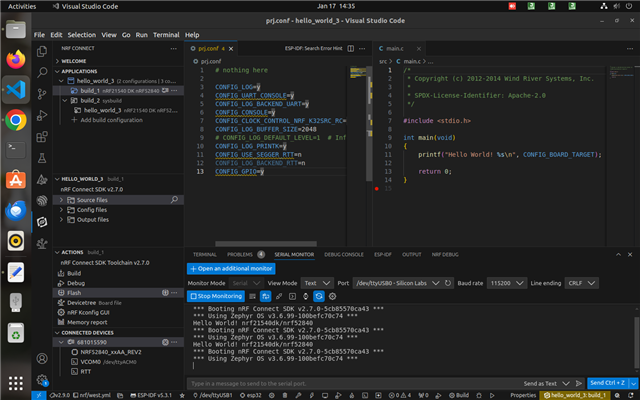Viewport: 640px width, 400px height.
Task: Show Applications grid in dock
Action: [16, 383]
